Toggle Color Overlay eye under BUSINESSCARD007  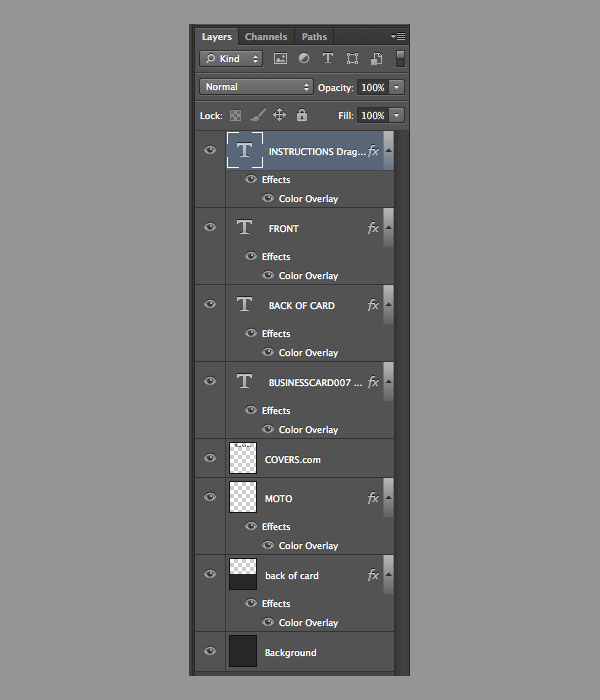coord(268,429)
